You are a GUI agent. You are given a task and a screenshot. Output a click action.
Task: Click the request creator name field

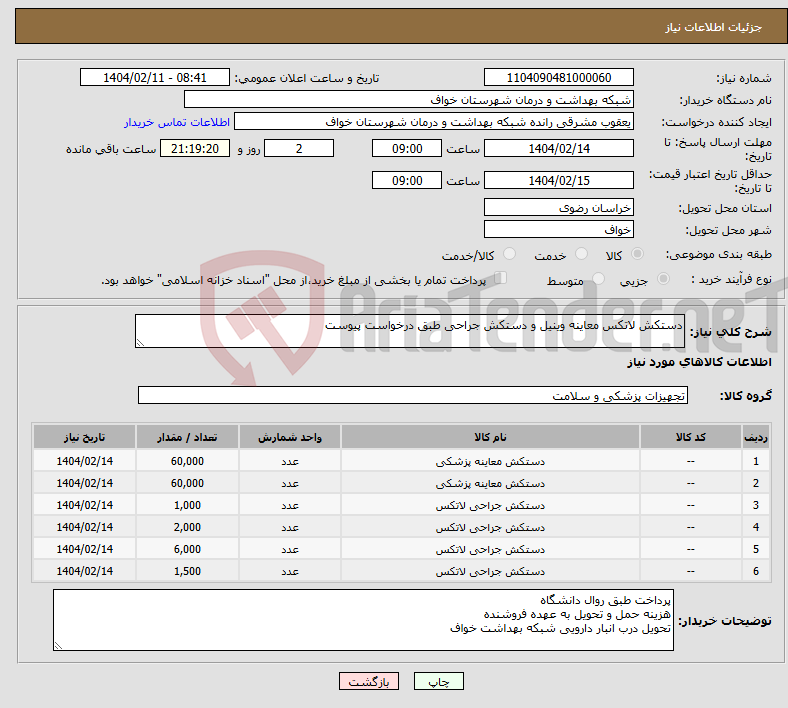coord(434,122)
